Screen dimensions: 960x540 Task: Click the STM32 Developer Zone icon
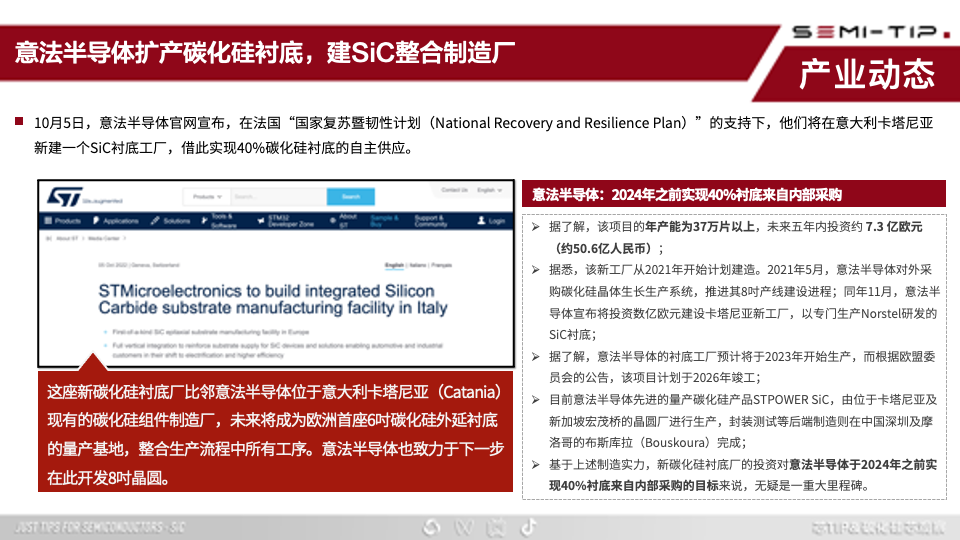click(261, 220)
